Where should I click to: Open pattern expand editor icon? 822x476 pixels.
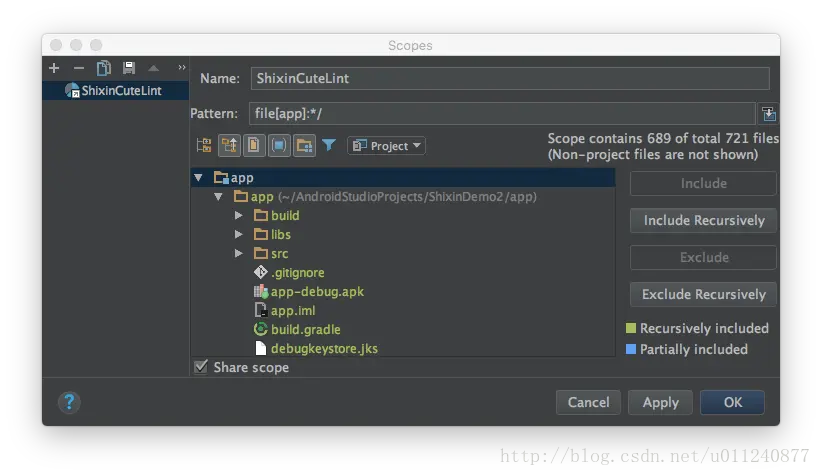click(769, 113)
